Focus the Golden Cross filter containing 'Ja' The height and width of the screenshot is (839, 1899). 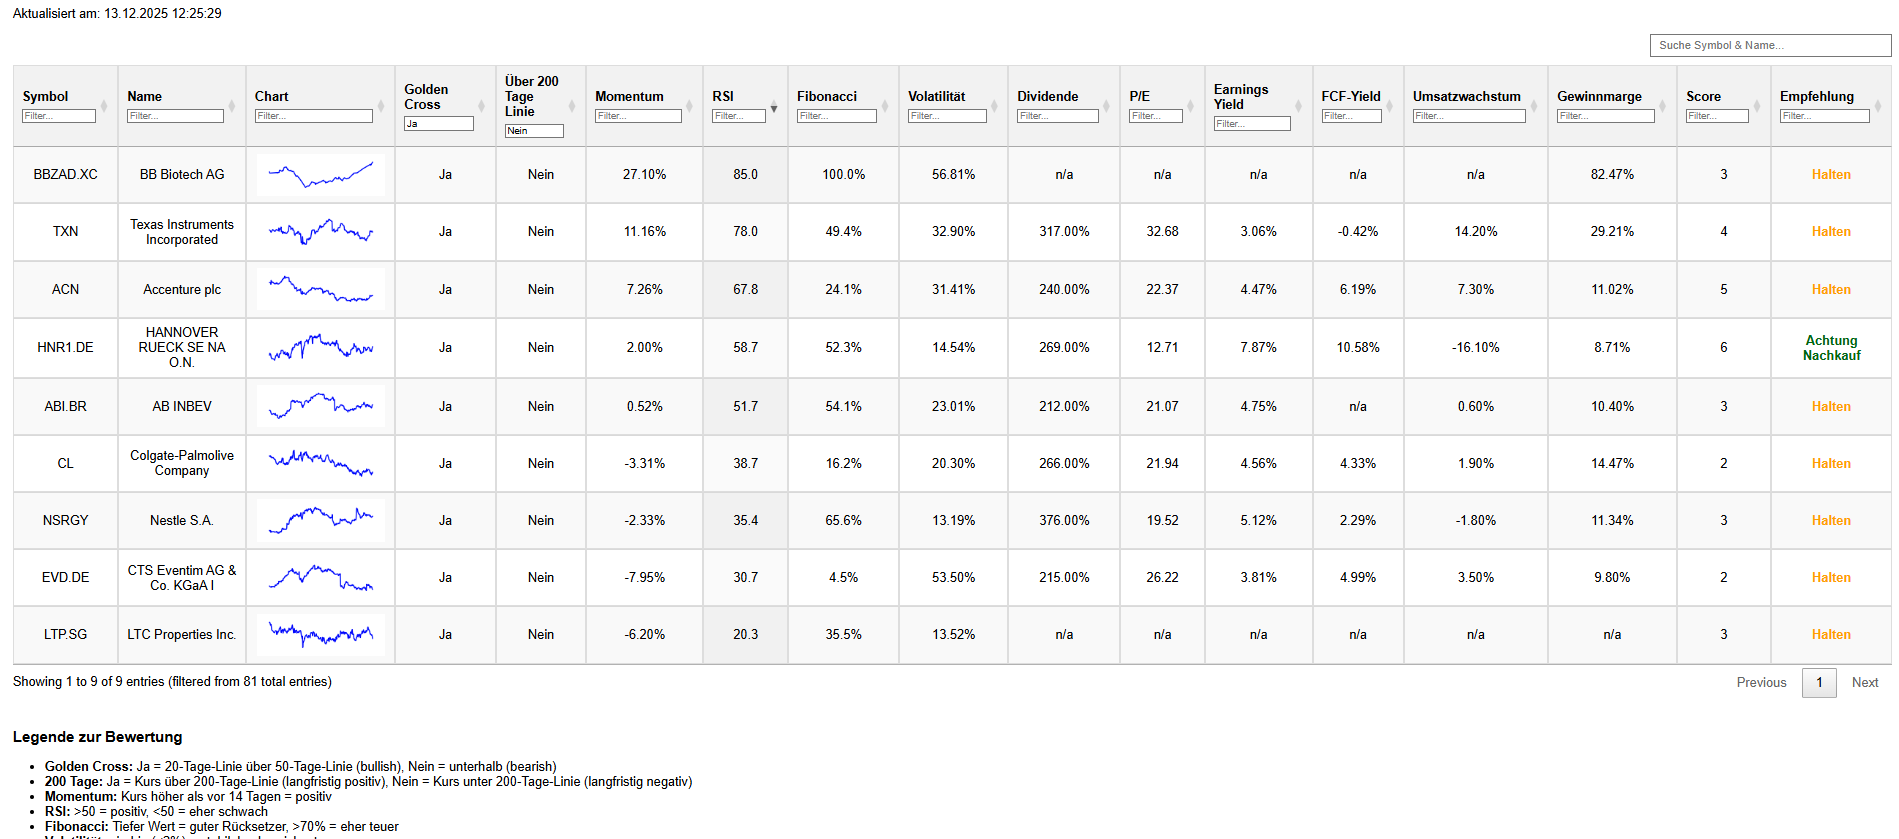(438, 124)
